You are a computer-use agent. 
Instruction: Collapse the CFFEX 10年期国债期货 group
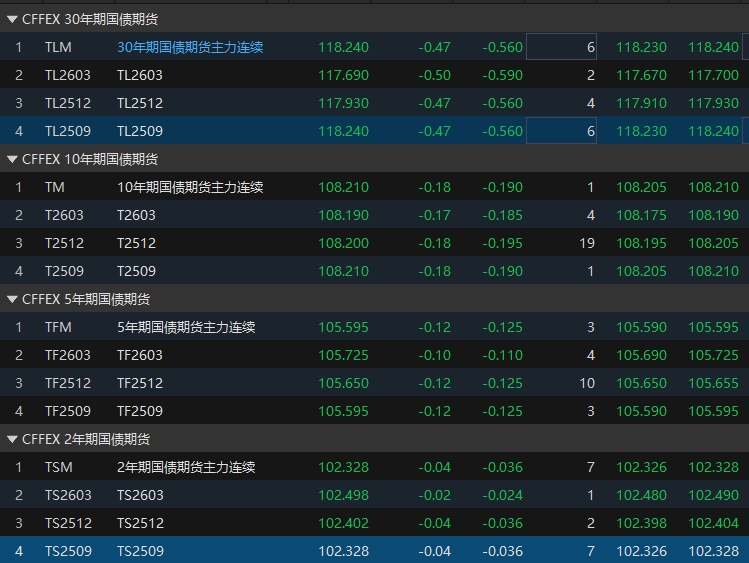tap(12, 159)
